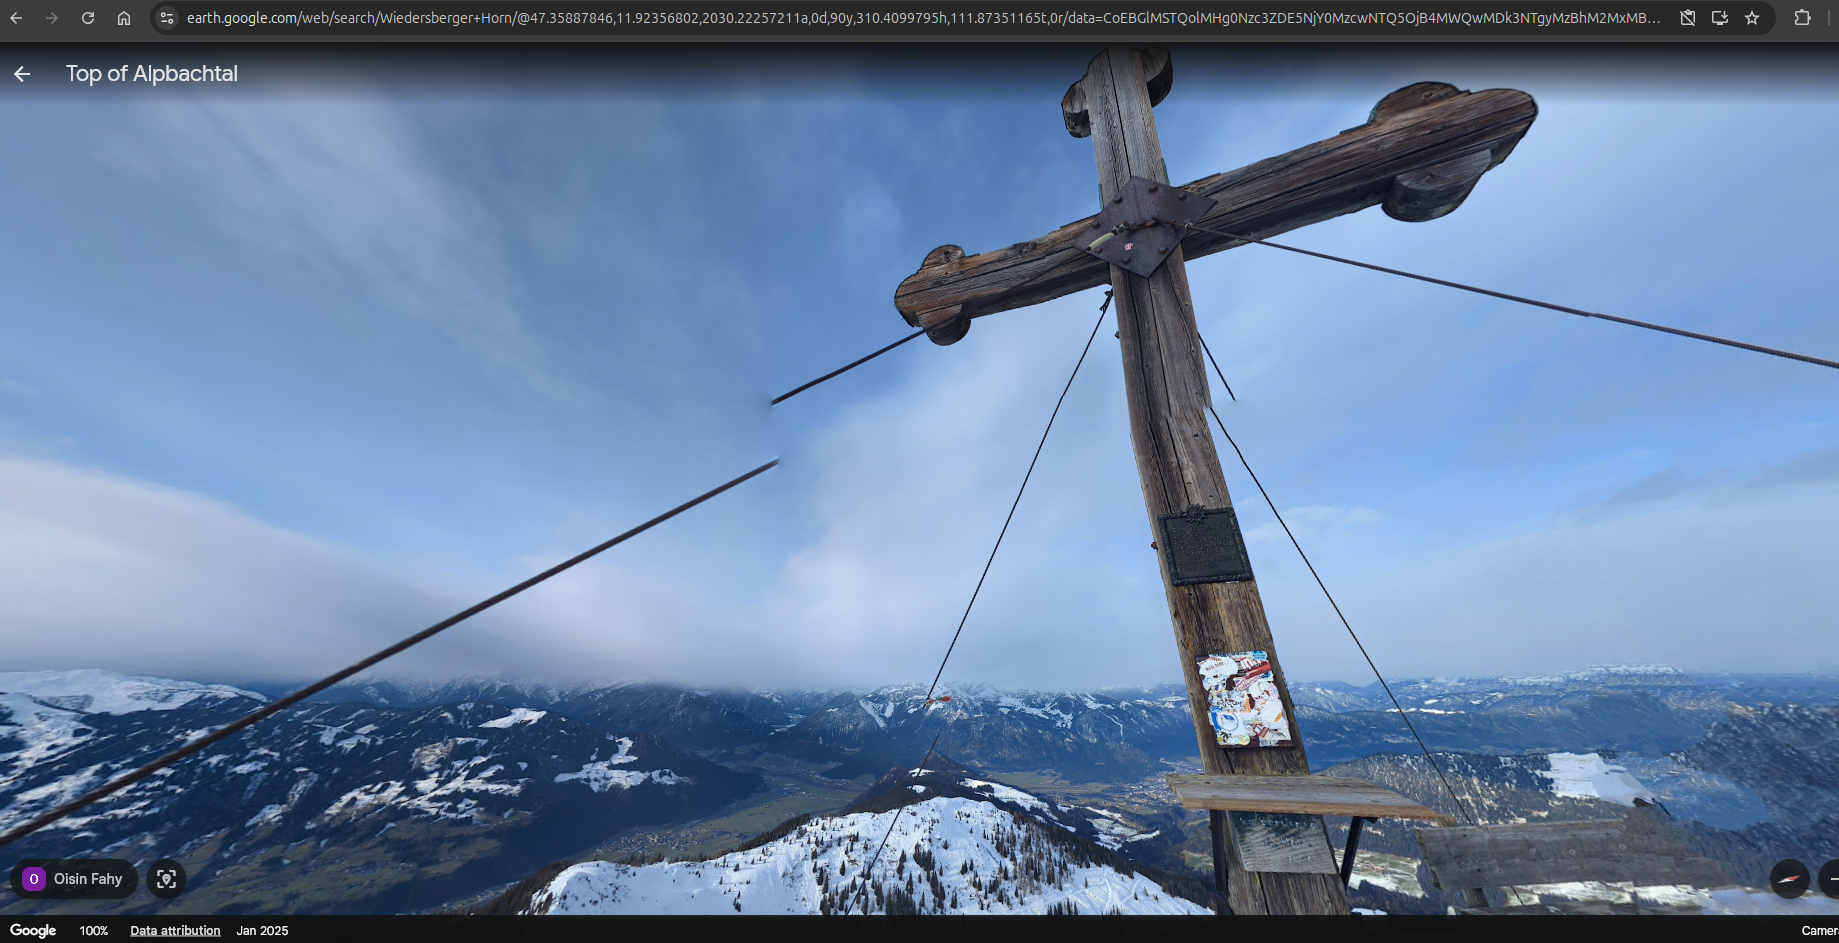Screen dimensions: 1839x943
Task: Open the Data attribution link
Action: 175,930
